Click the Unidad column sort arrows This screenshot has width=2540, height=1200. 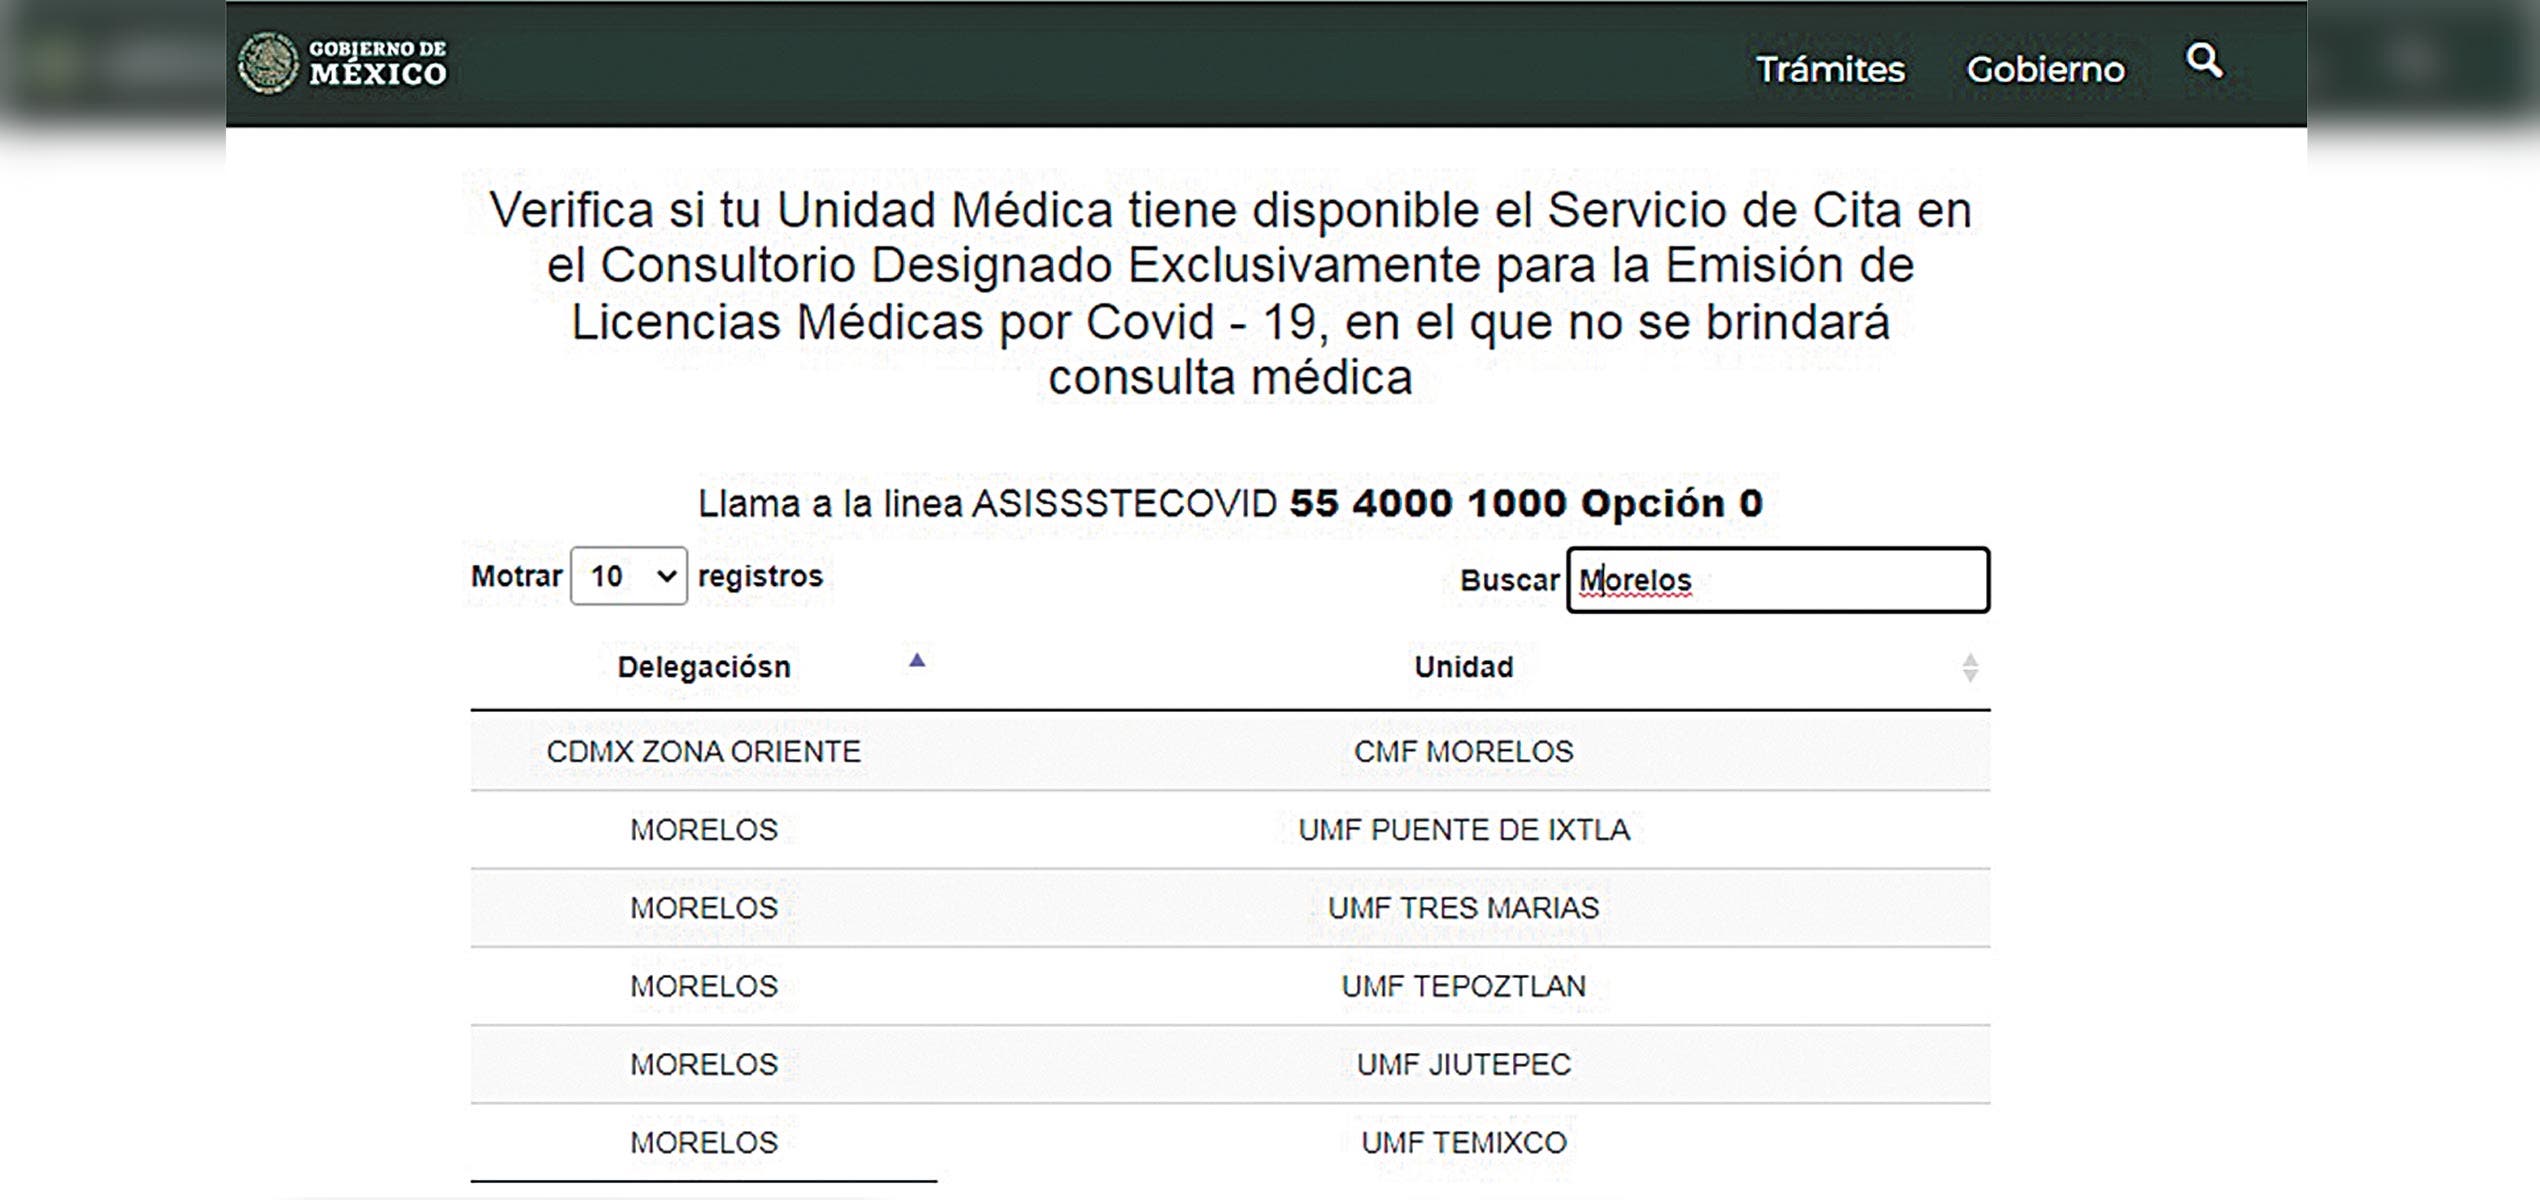(x=1969, y=667)
